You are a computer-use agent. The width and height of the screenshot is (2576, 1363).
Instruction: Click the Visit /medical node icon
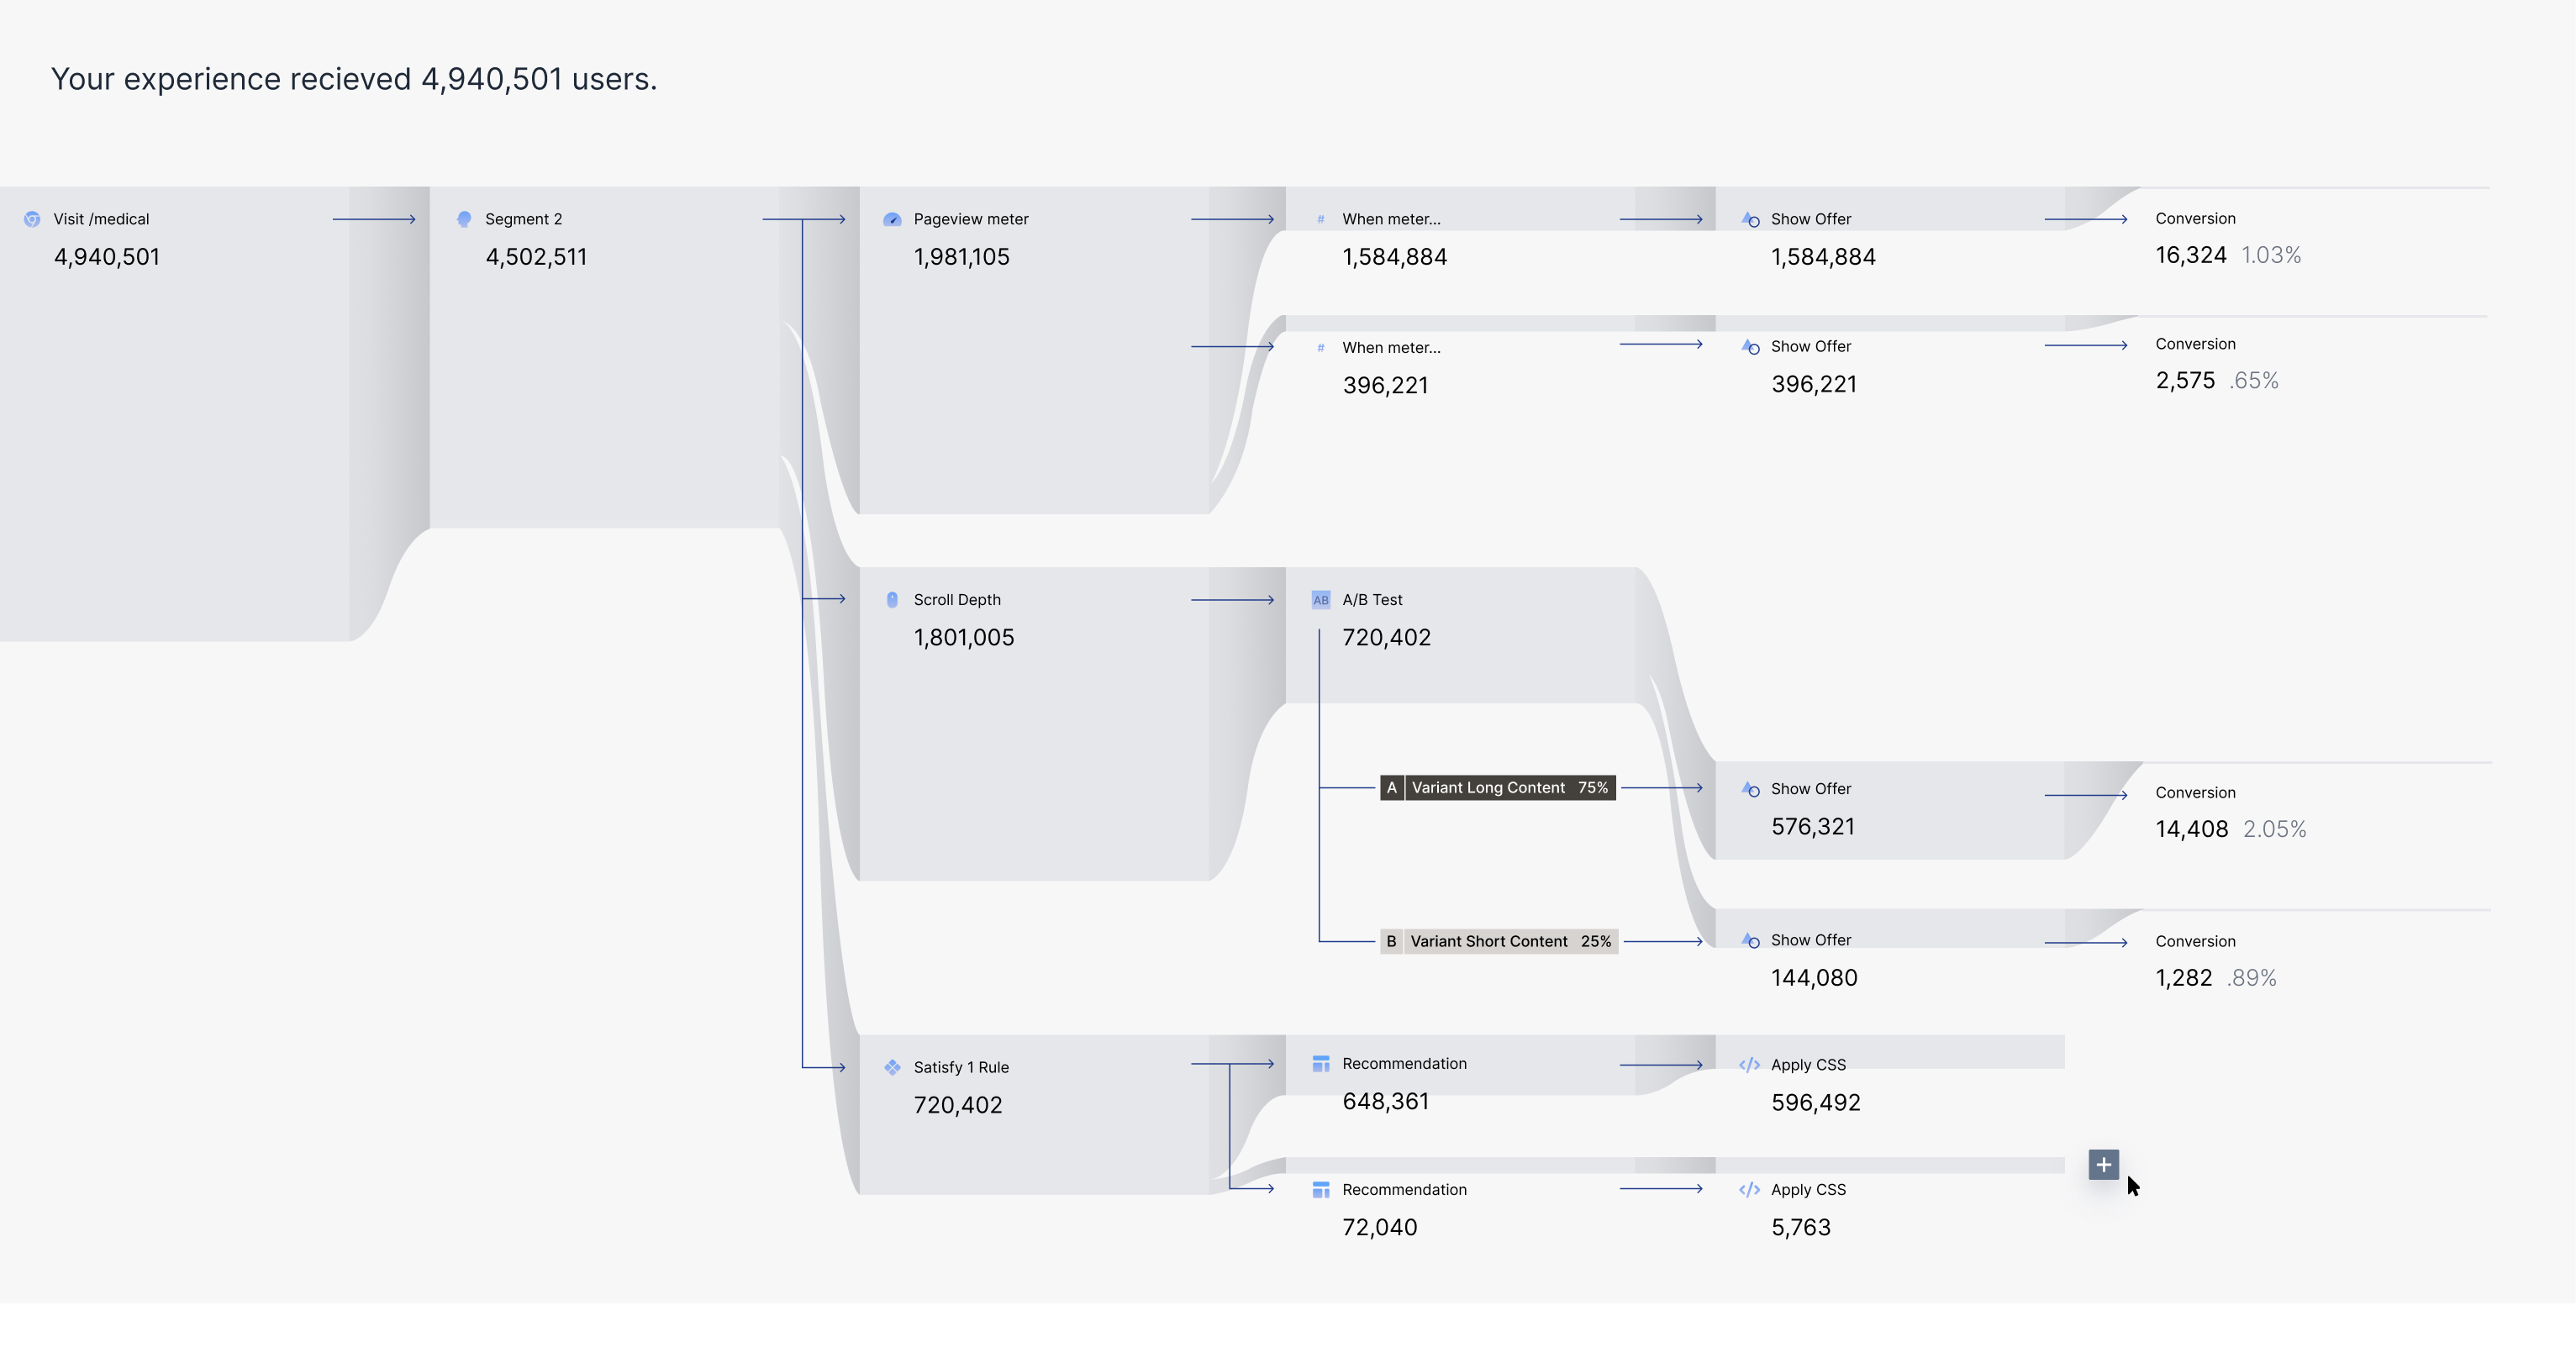[32, 219]
